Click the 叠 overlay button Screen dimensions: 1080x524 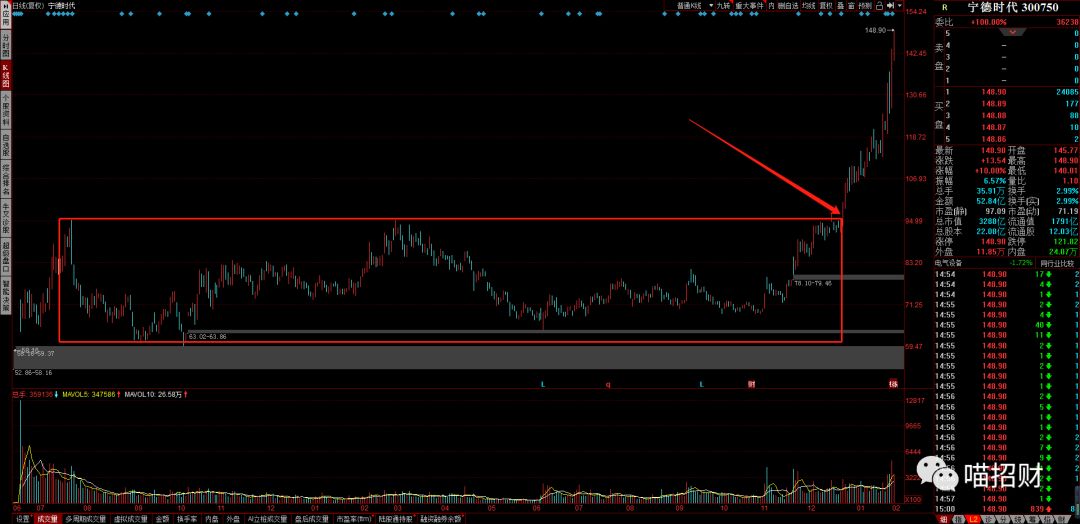[841, 6]
